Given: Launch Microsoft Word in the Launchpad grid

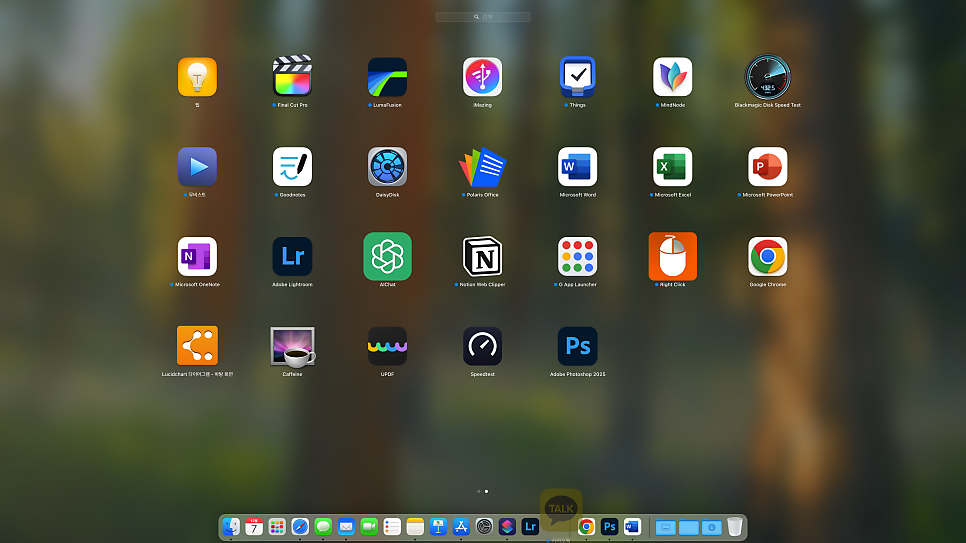Looking at the screenshot, I should click(577, 166).
